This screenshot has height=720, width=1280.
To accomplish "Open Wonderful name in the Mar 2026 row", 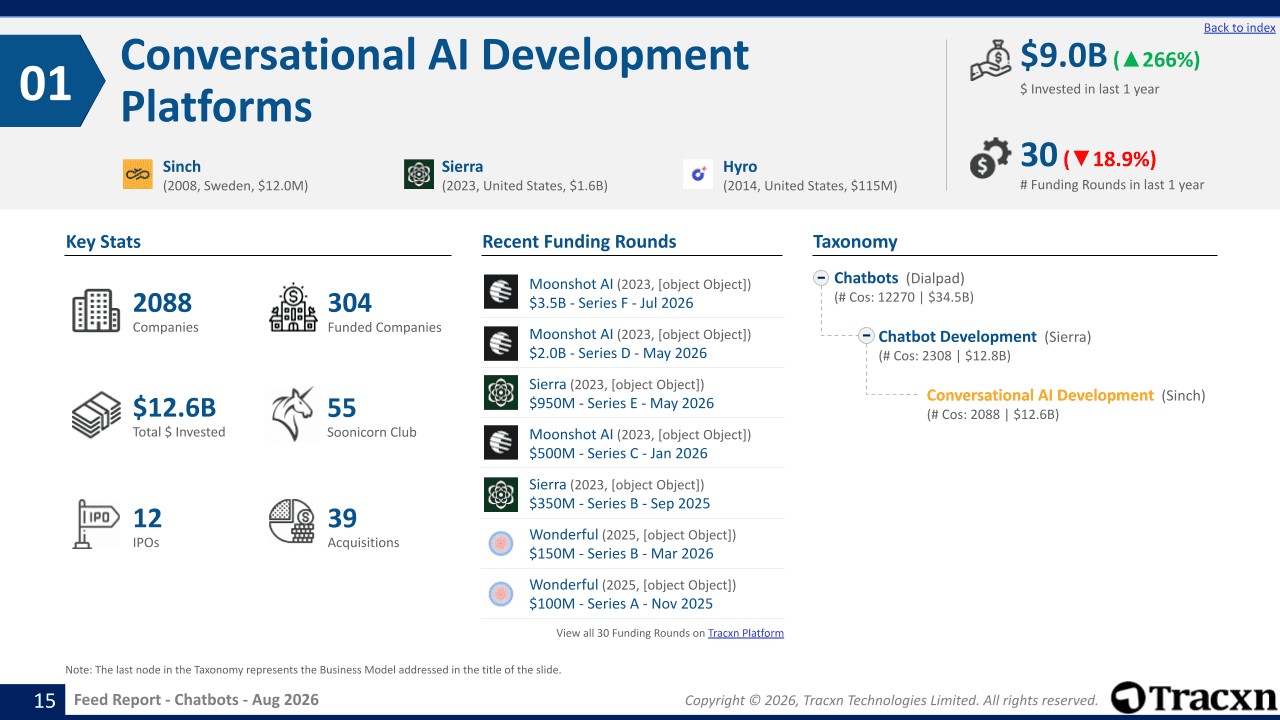I will (x=564, y=534).
